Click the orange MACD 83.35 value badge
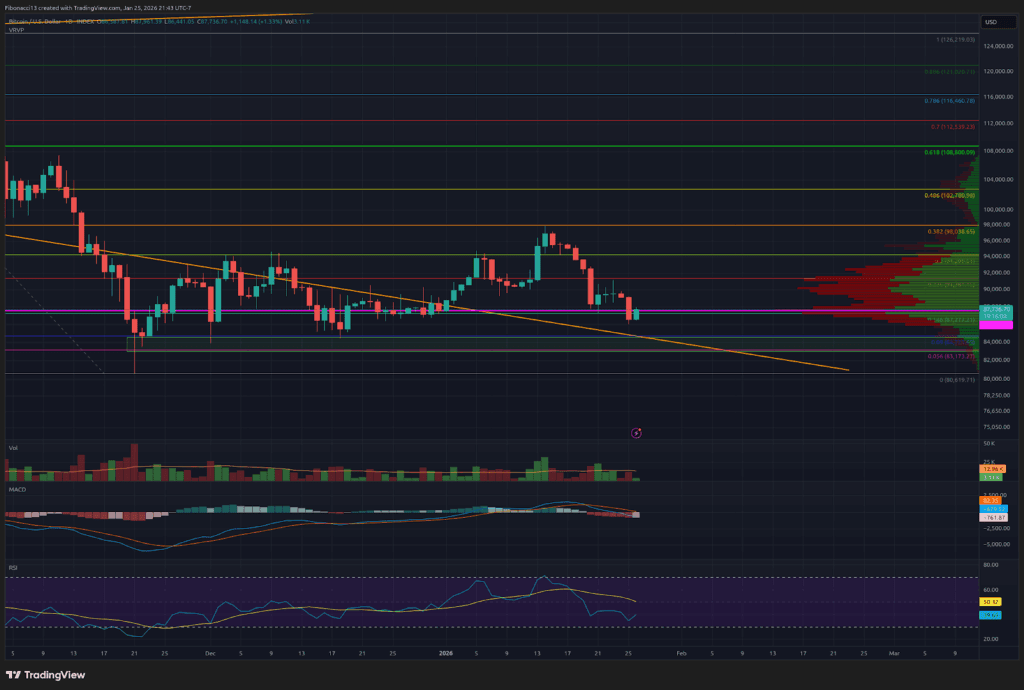1024x690 pixels. tap(990, 500)
